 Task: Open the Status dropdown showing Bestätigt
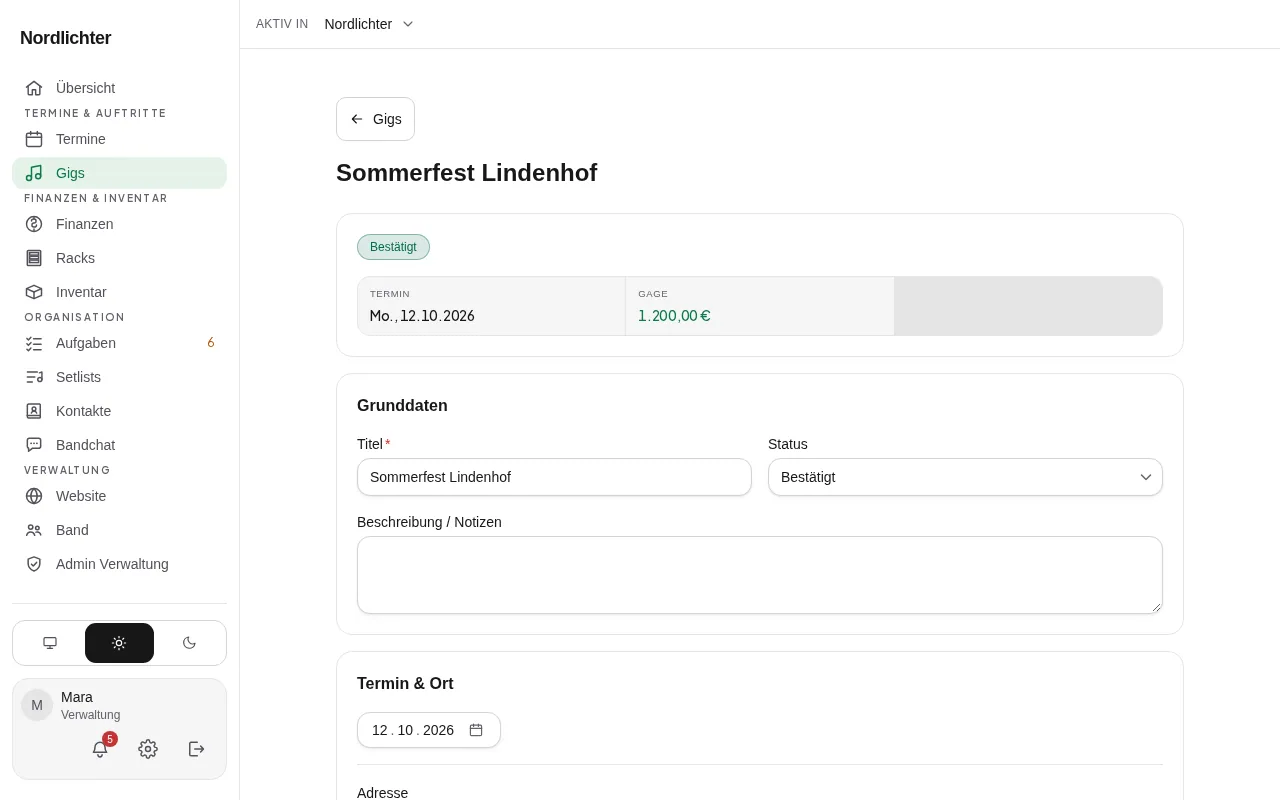pyautogui.click(x=965, y=477)
